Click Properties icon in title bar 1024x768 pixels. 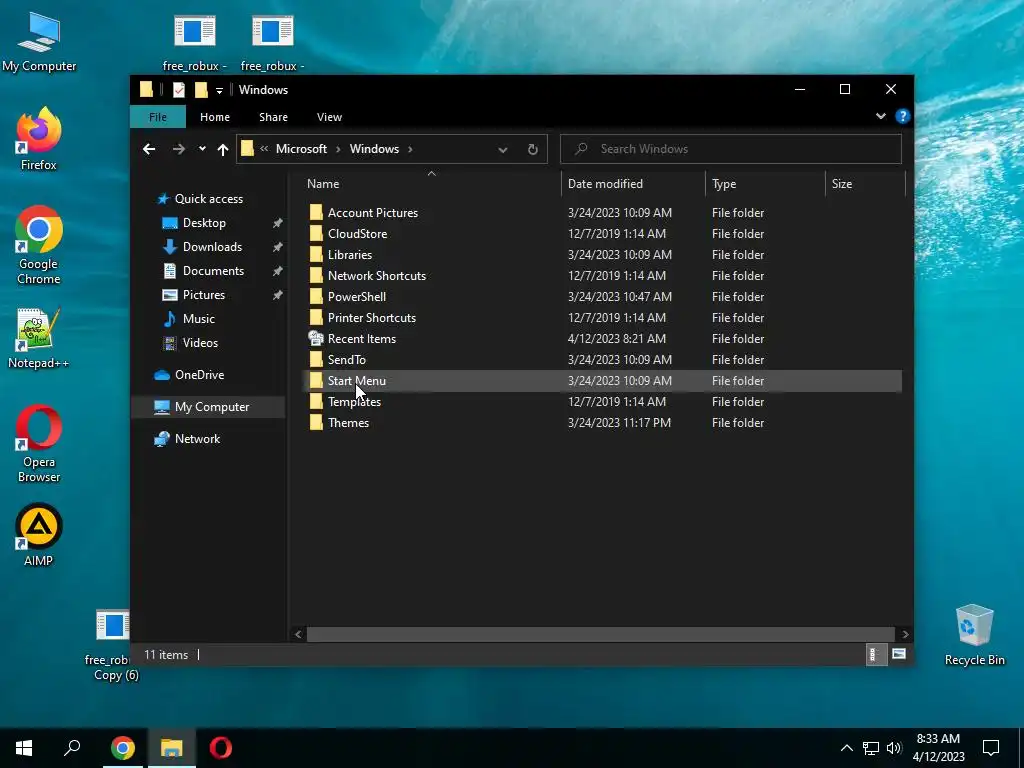pos(179,89)
